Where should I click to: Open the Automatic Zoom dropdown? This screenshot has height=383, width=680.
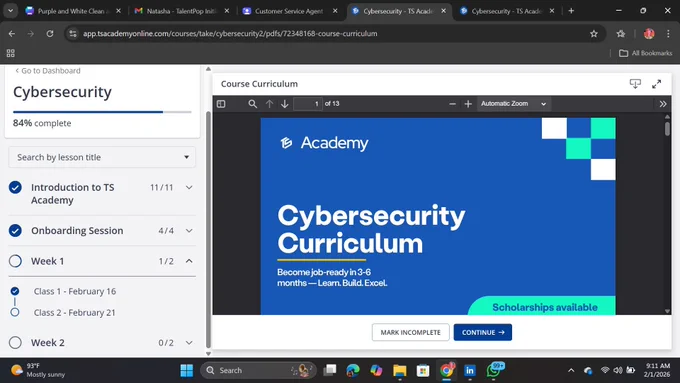click(x=513, y=104)
